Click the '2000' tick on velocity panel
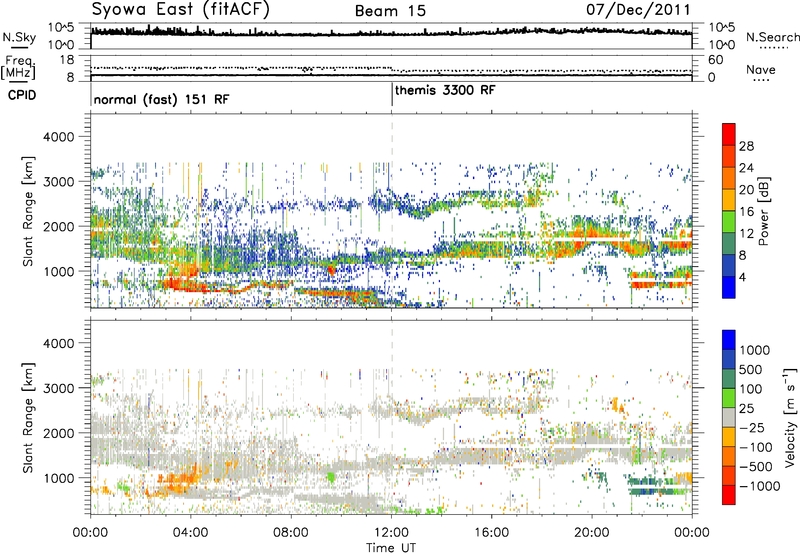Viewport: 800px width, 554px height. pos(59,433)
